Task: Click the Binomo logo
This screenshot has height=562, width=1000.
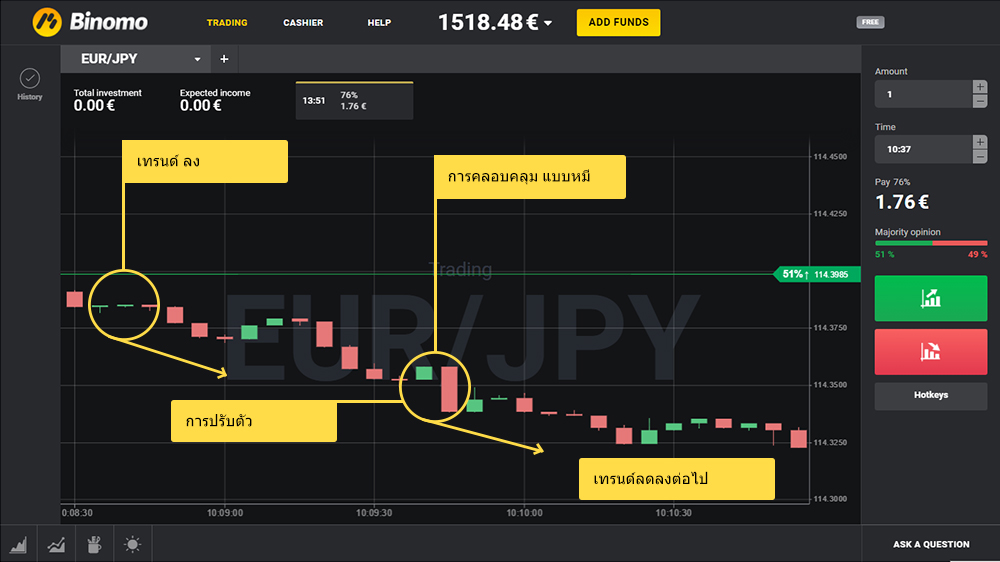Action: point(90,21)
